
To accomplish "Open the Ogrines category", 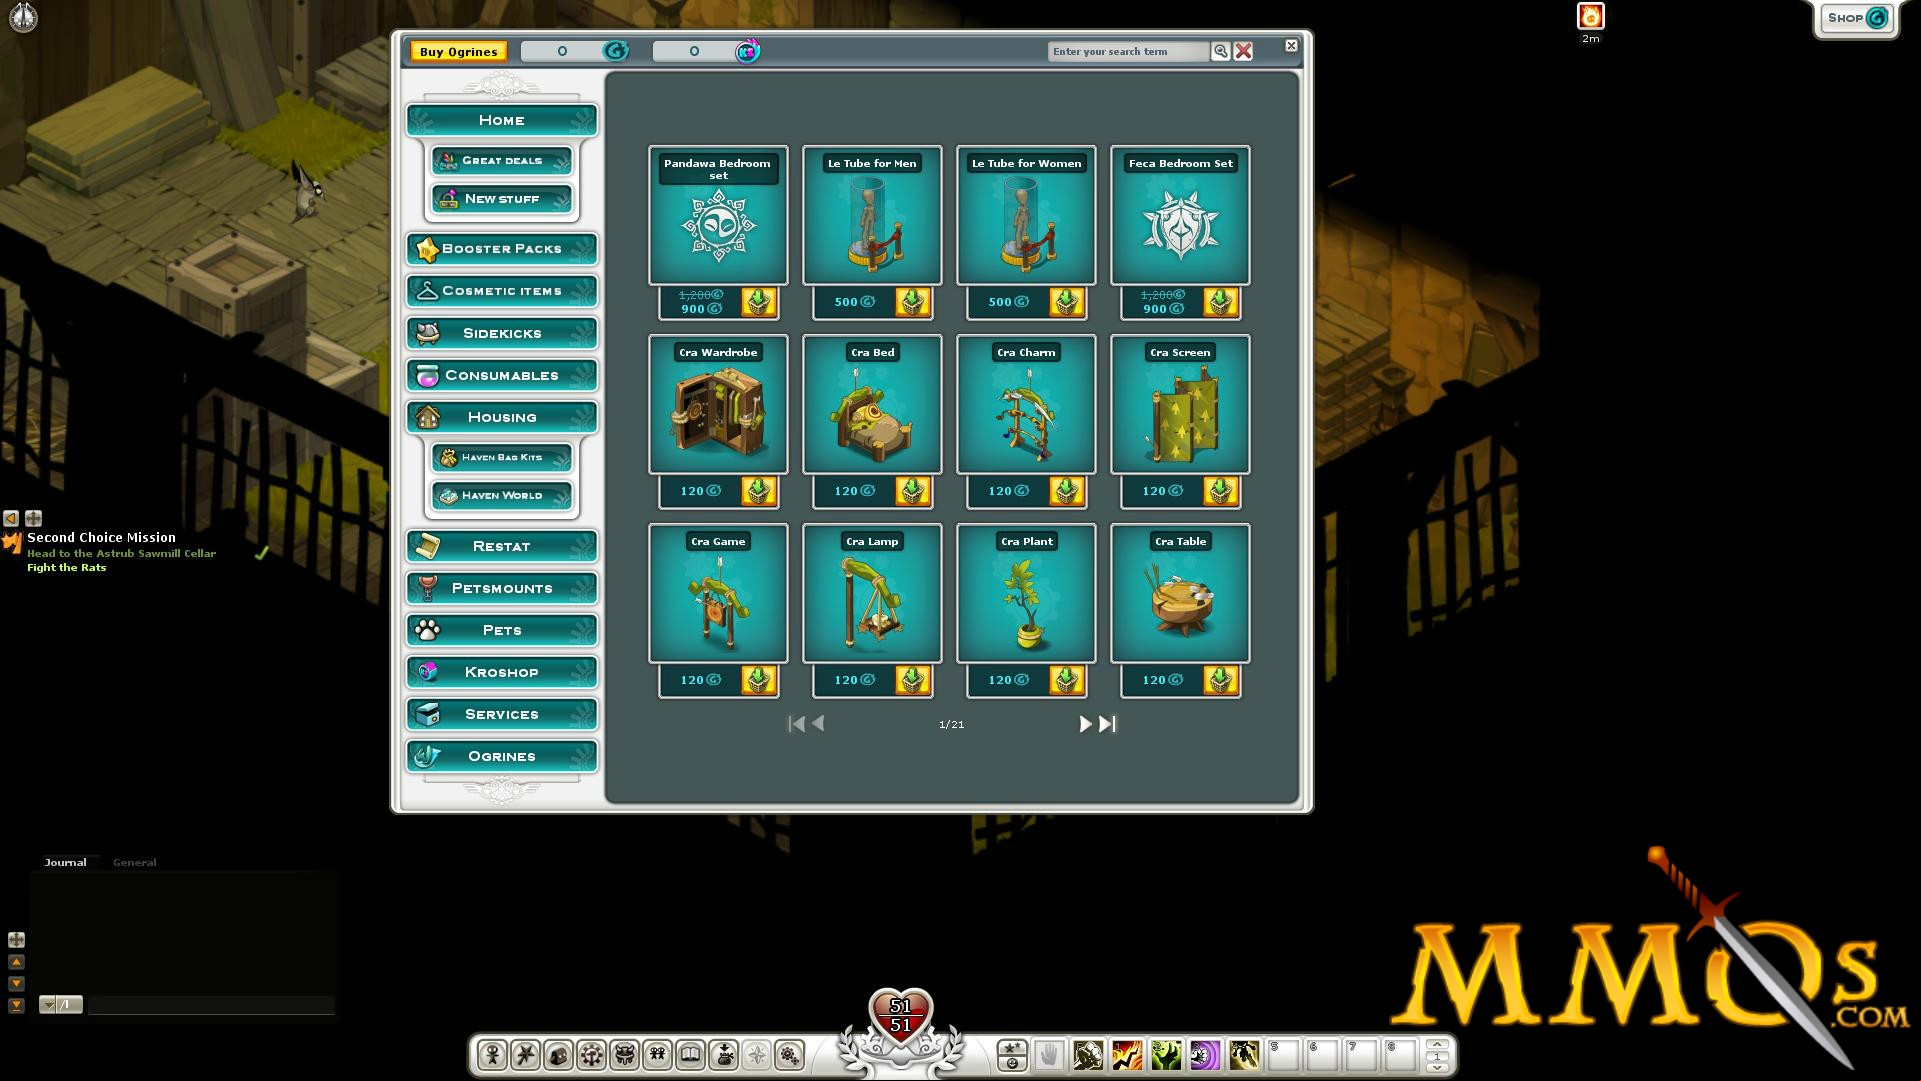I will click(x=502, y=756).
